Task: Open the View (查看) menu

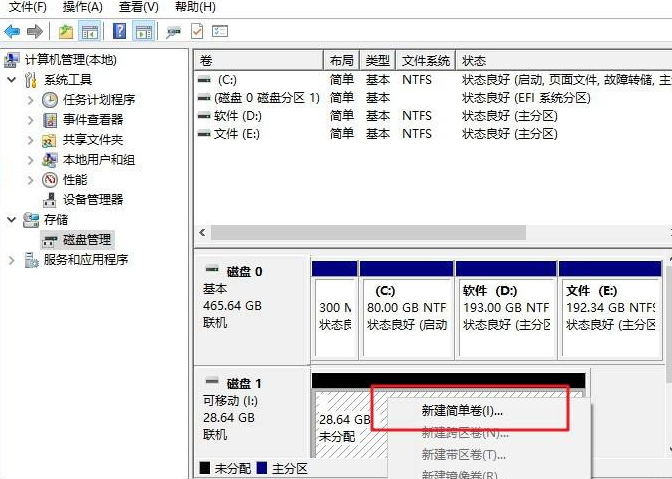Action: click(138, 7)
